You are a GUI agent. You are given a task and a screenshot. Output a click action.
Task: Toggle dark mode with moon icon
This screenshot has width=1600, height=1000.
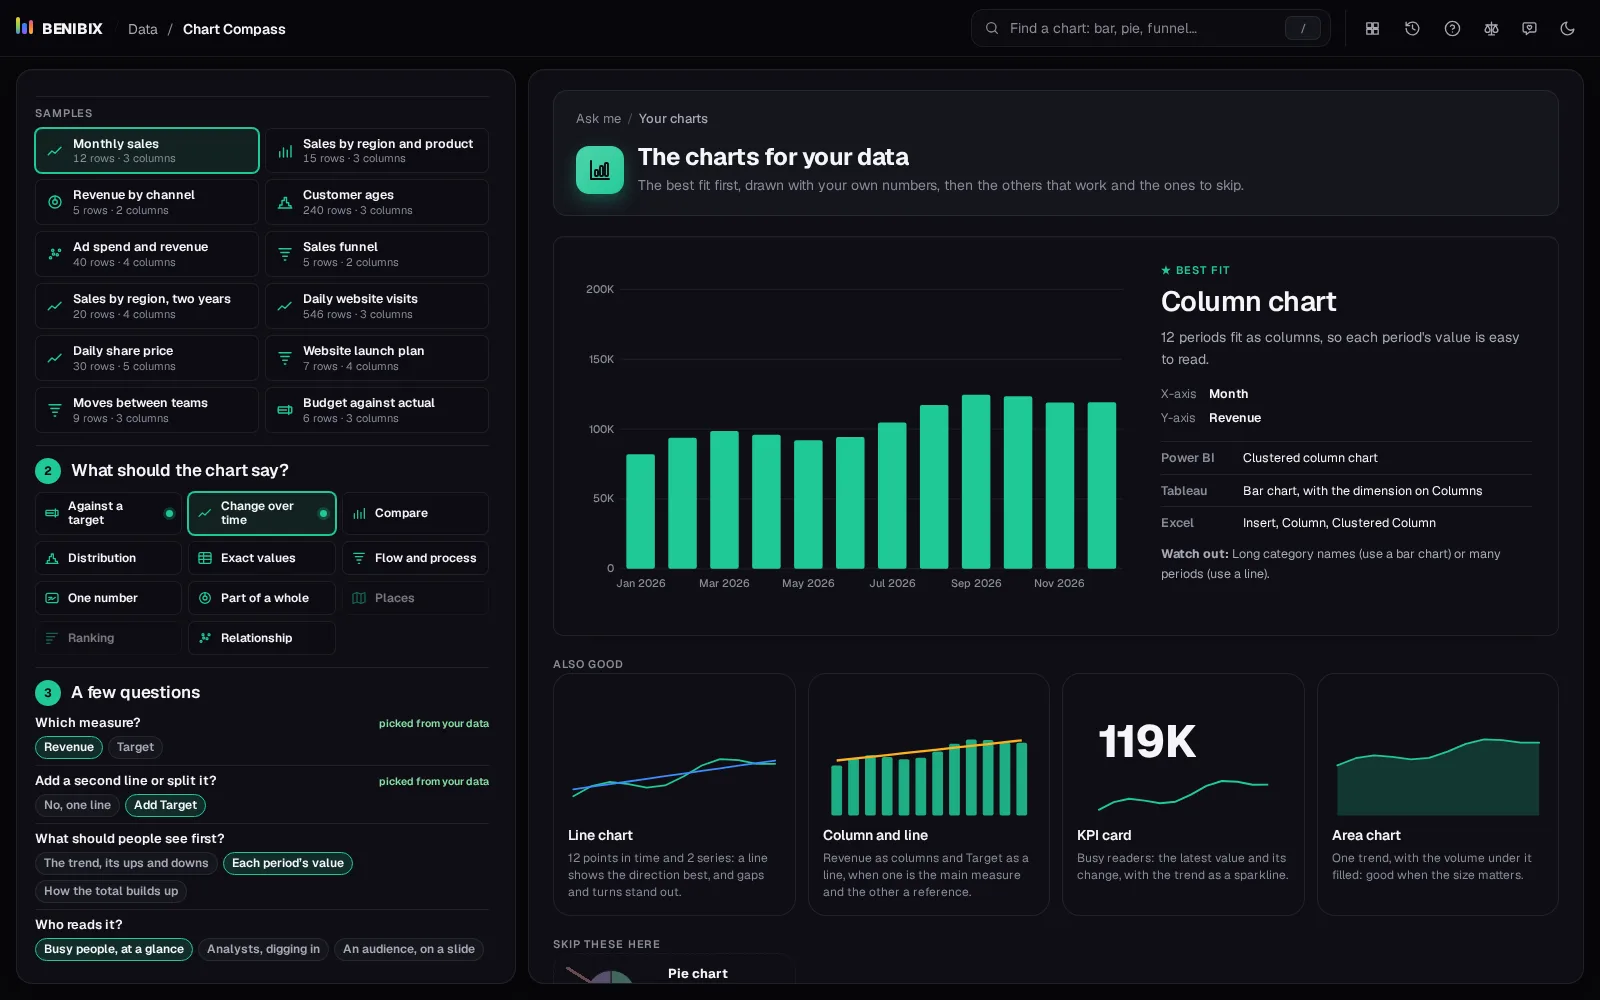tap(1567, 29)
